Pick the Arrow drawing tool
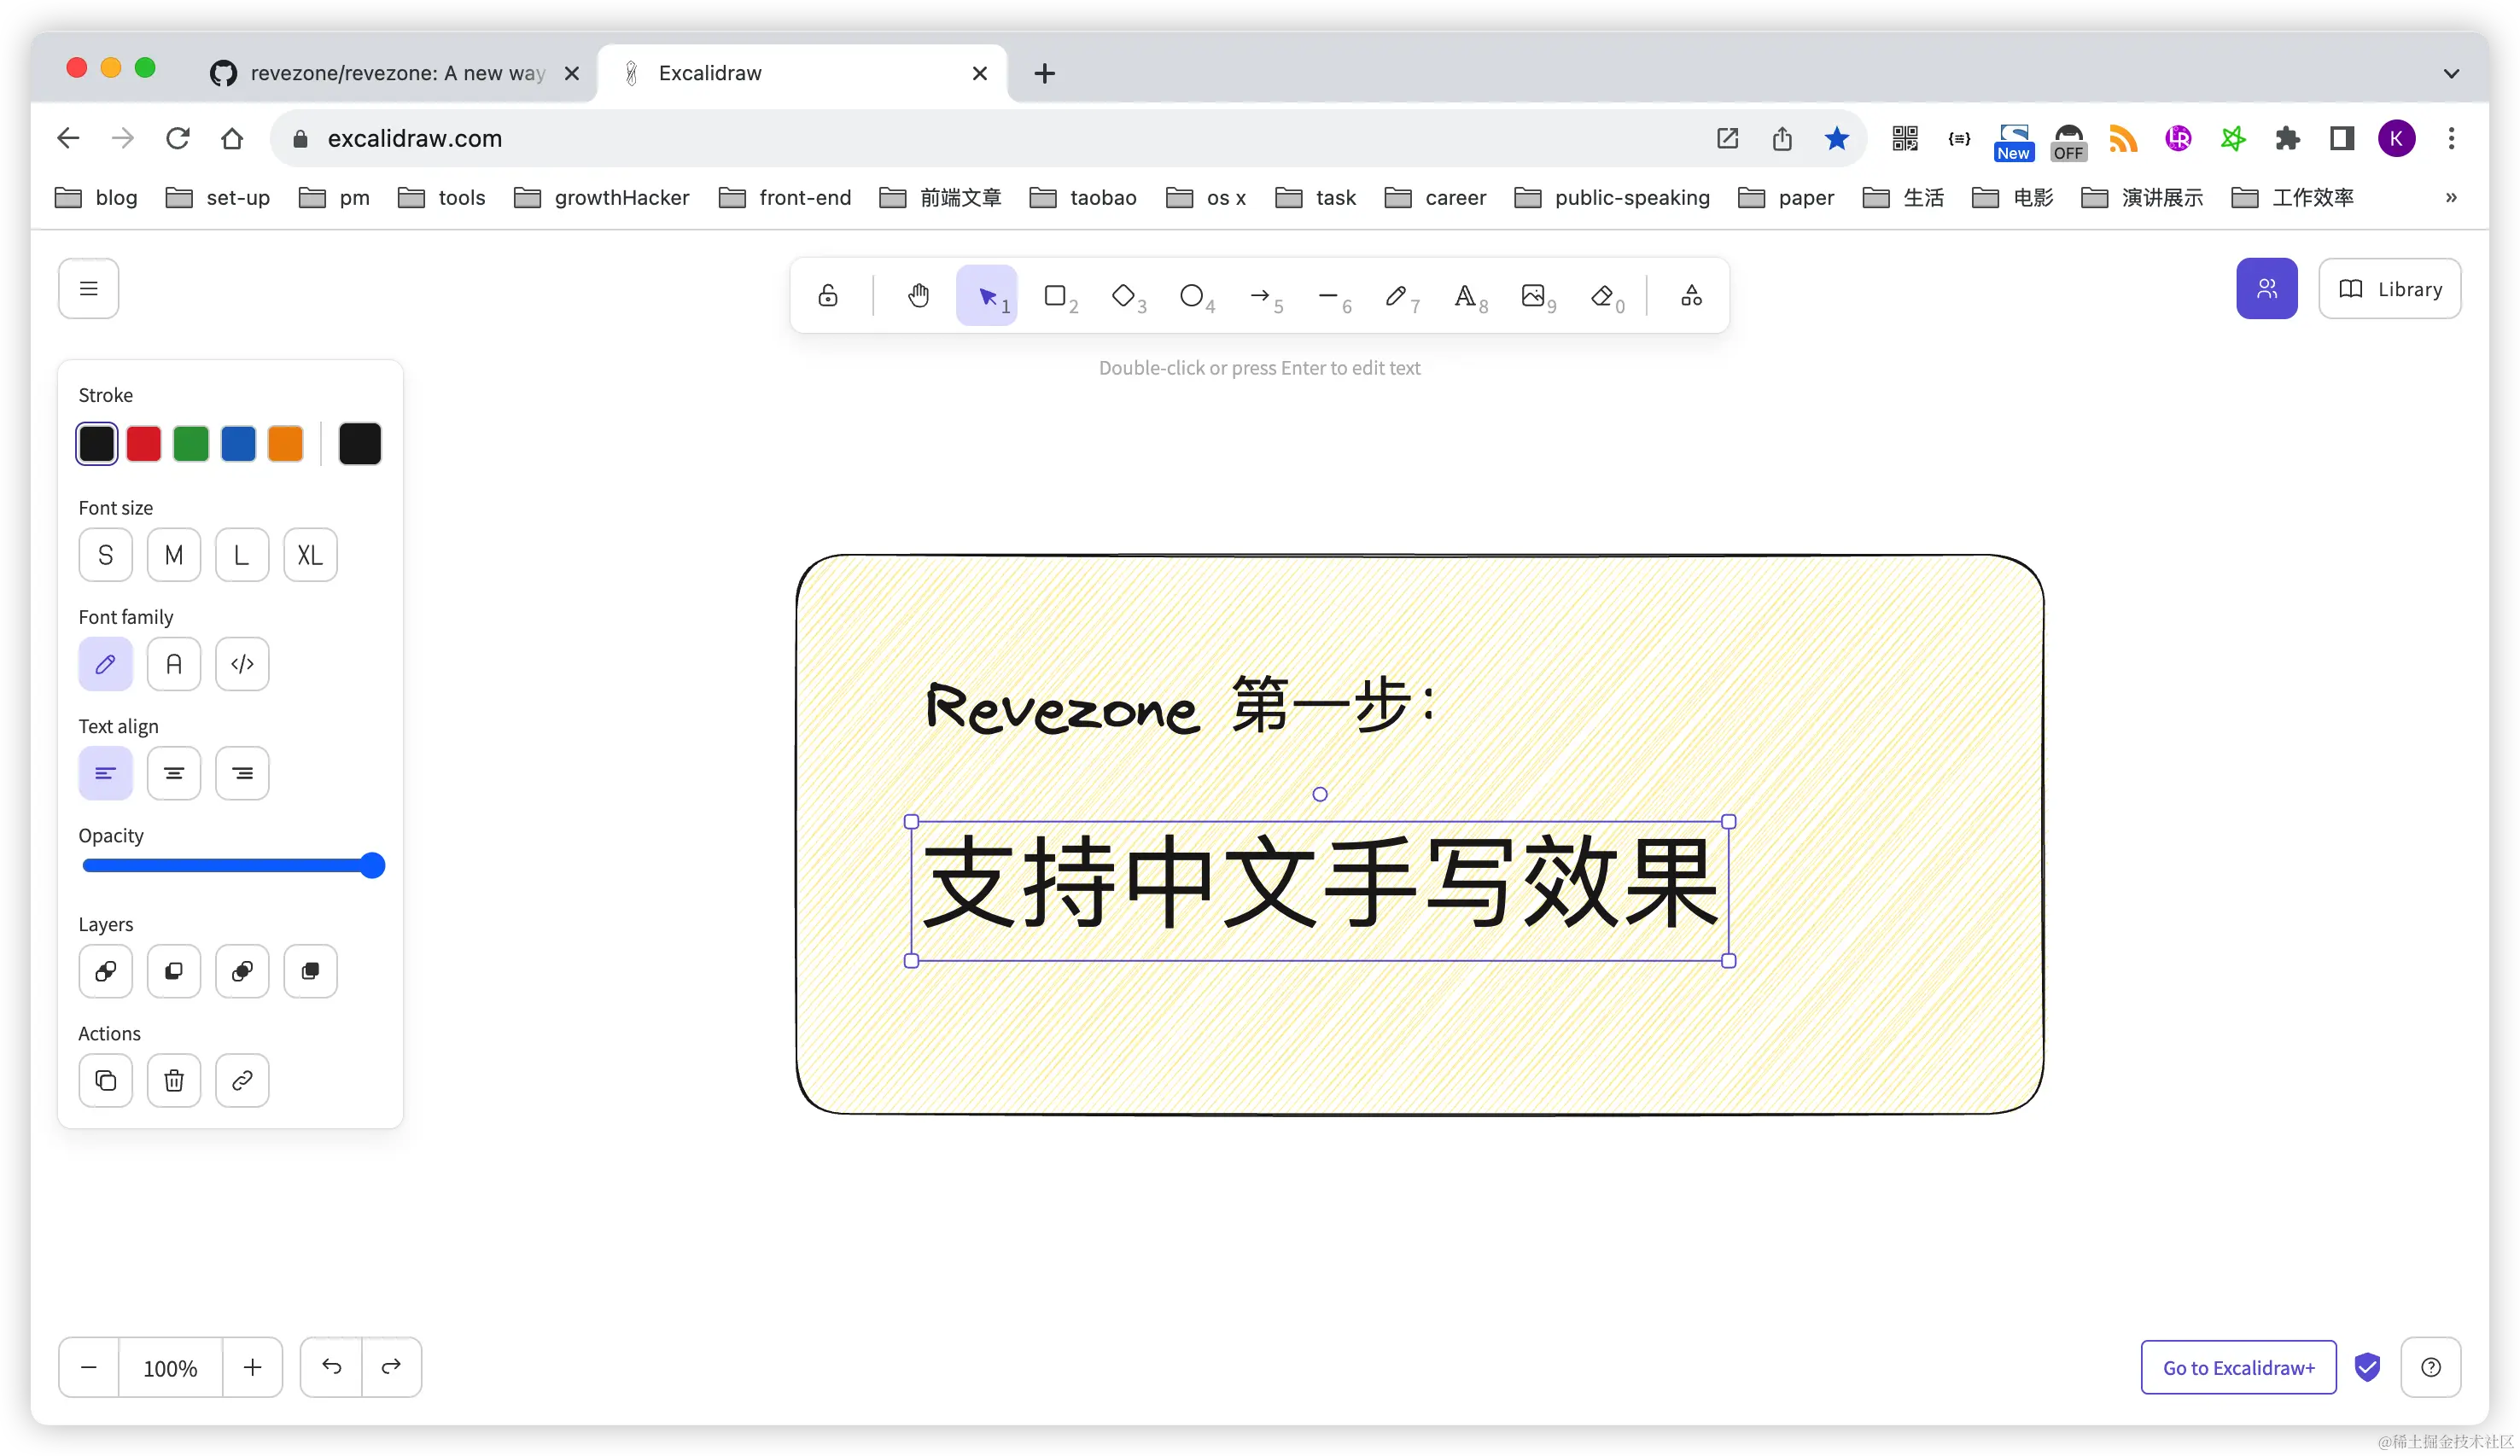Image resolution: width=2520 pixels, height=1456 pixels. [x=1261, y=296]
